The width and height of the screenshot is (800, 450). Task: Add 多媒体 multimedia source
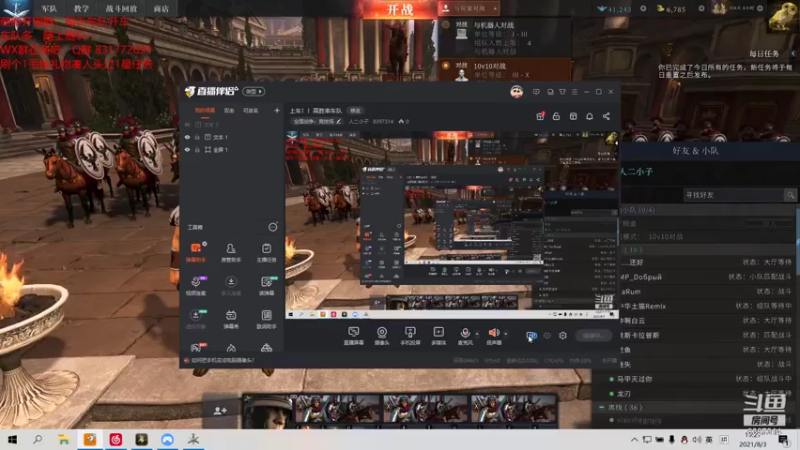(438, 336)
